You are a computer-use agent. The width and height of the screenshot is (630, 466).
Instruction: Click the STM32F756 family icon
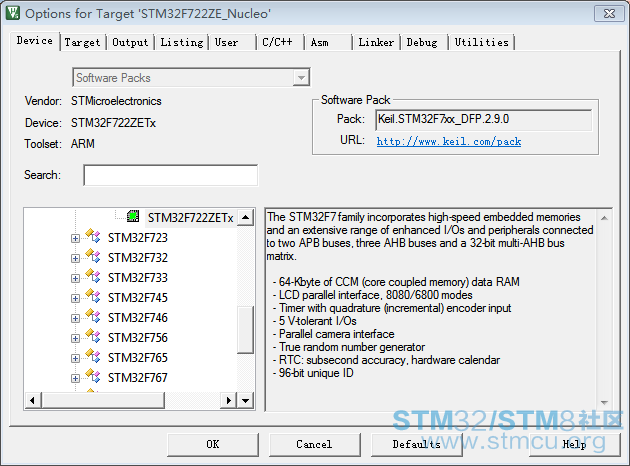pyautogui.click(x=93, y=336)
